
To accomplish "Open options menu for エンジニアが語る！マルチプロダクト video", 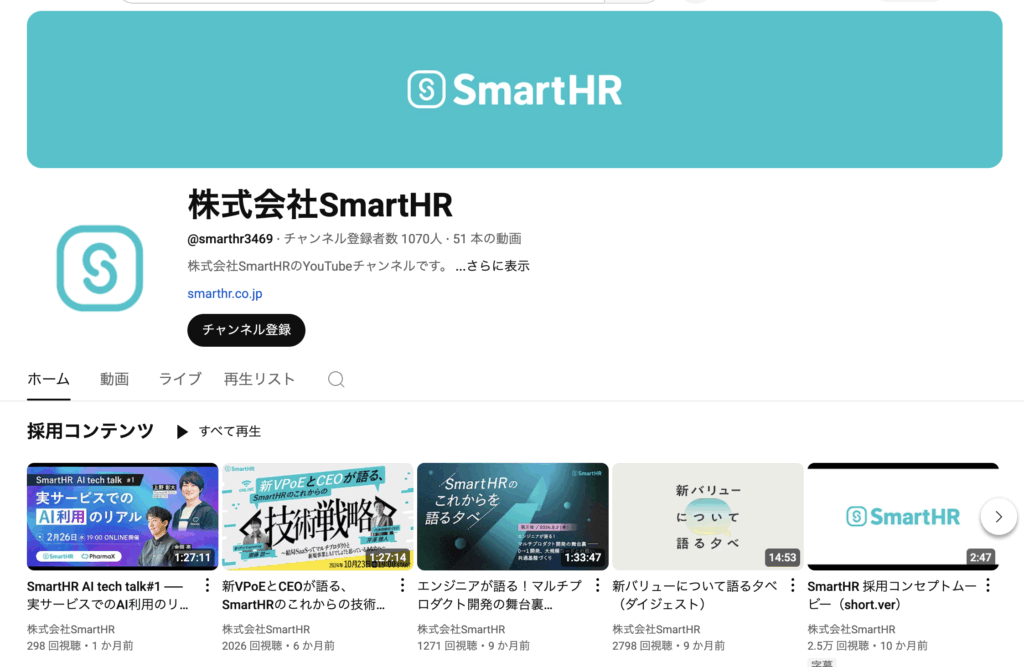I will tap(598, 586).
